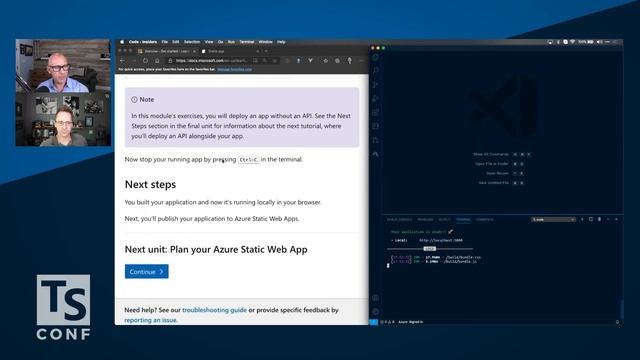Open the Help menu

[281, 42]
